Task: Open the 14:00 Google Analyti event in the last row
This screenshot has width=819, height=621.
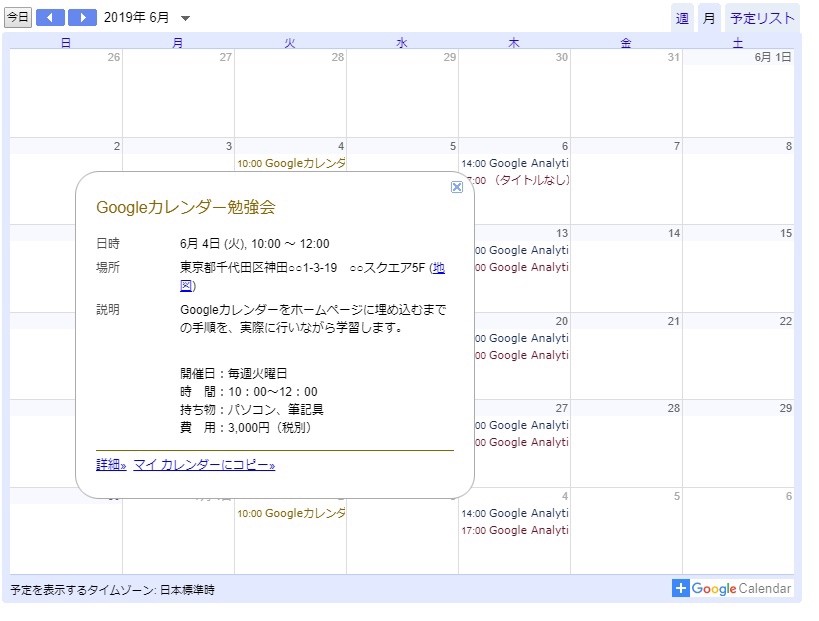Action: (514, 513)
